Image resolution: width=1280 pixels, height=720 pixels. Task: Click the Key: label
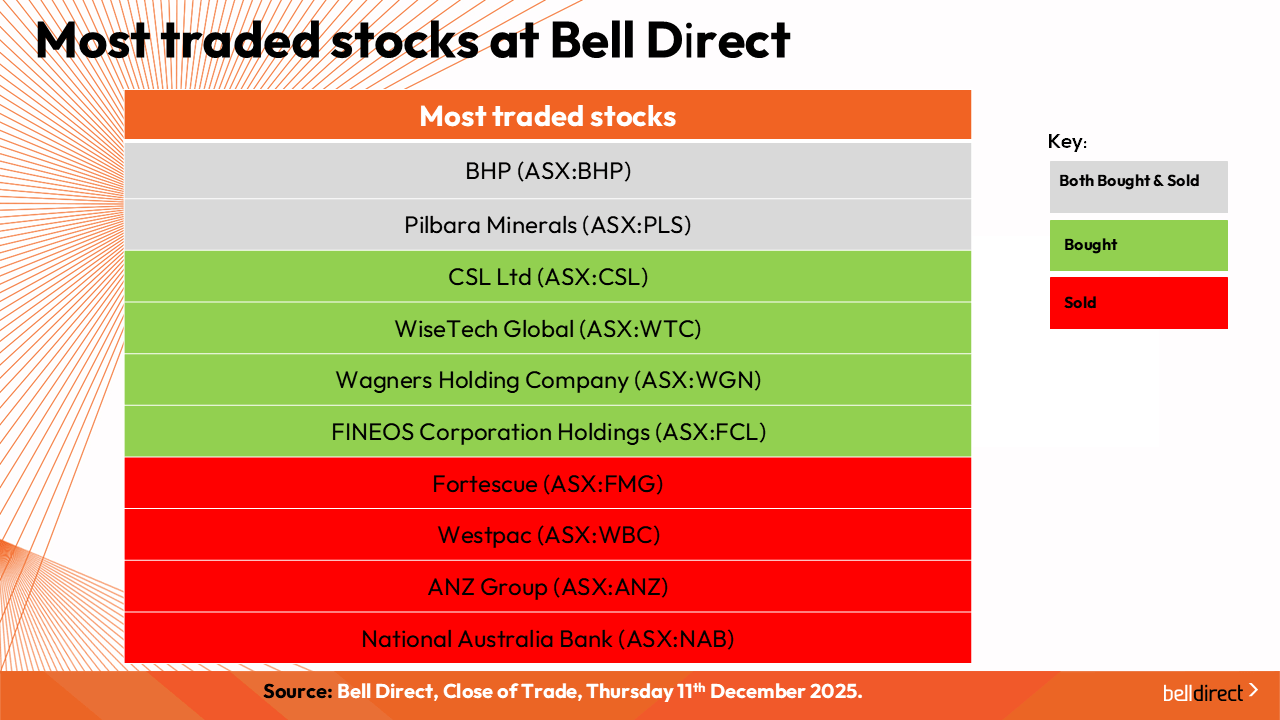1067,142
